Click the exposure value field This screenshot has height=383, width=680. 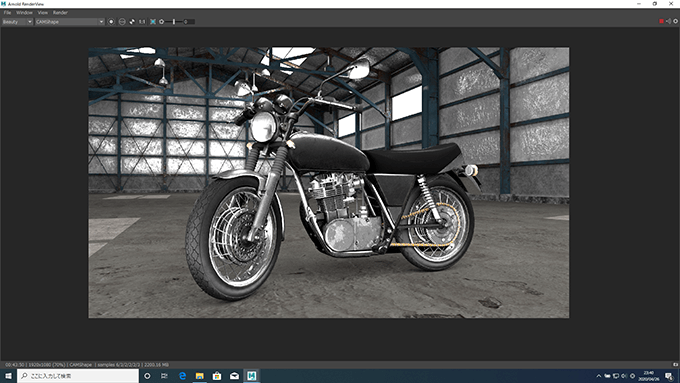pos(188,22)
